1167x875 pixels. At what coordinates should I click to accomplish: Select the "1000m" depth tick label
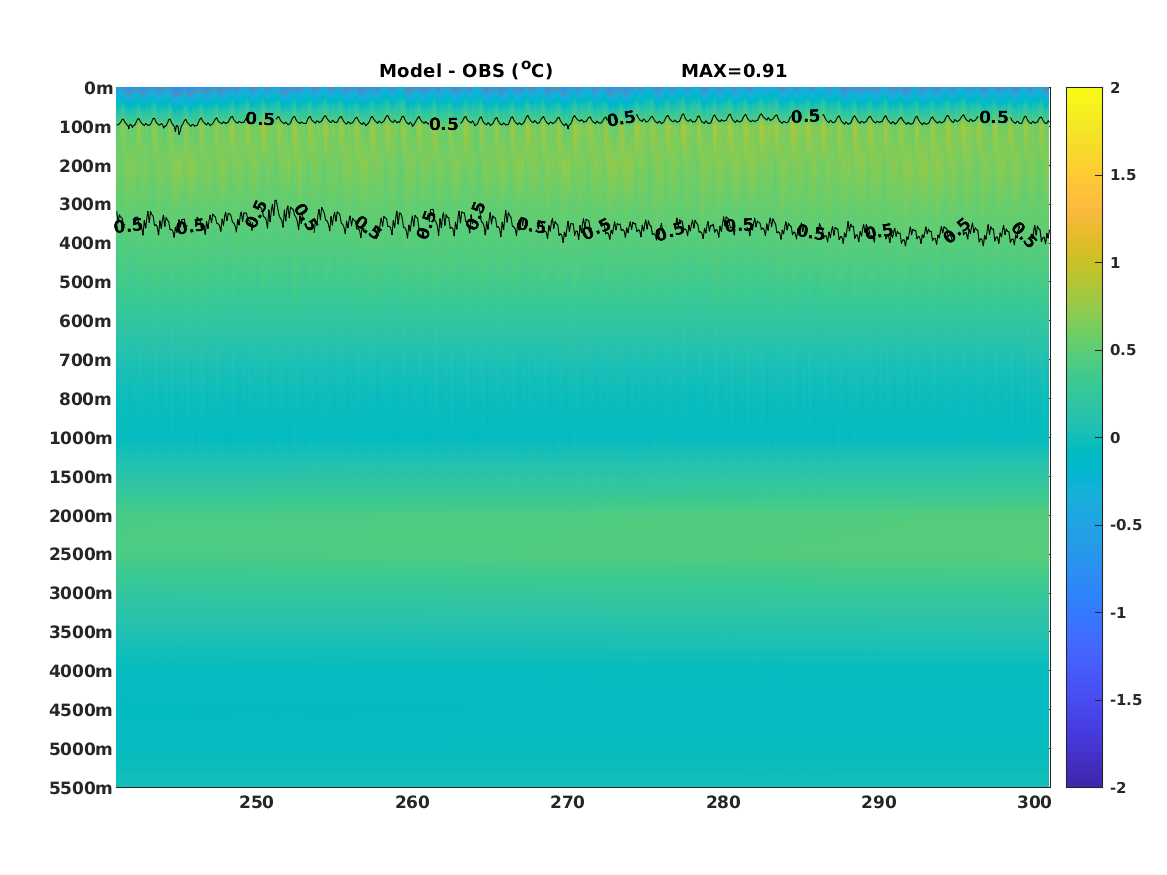pyautogui.click(x=80, y=438)
